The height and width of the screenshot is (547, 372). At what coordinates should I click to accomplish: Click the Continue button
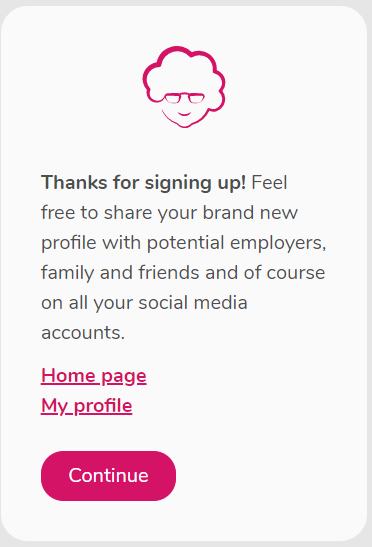click(109, 476)
